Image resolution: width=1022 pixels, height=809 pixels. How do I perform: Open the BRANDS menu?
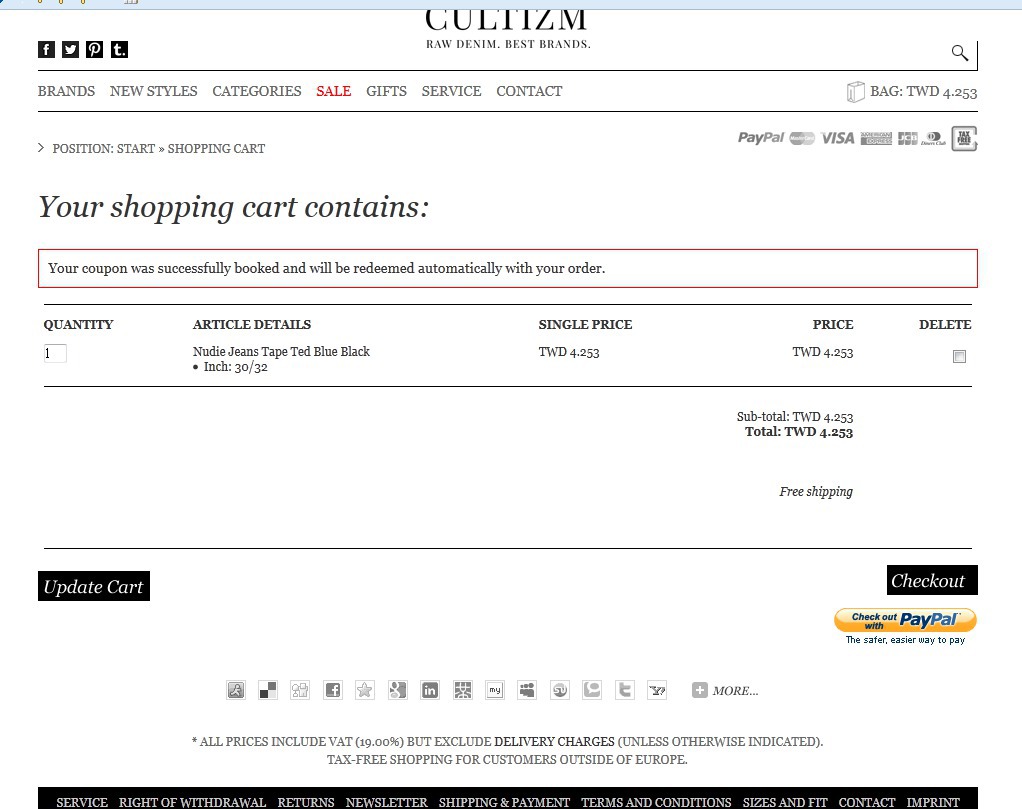coord(66,91)
